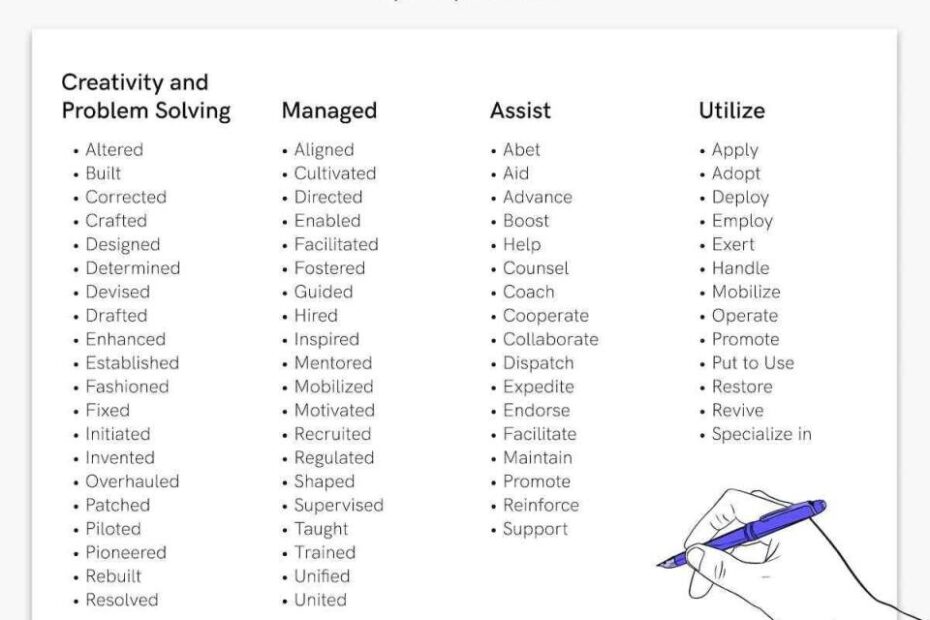Click the blue pen in the drawing
Screen dimensions: 930x620
pos(741,533)
